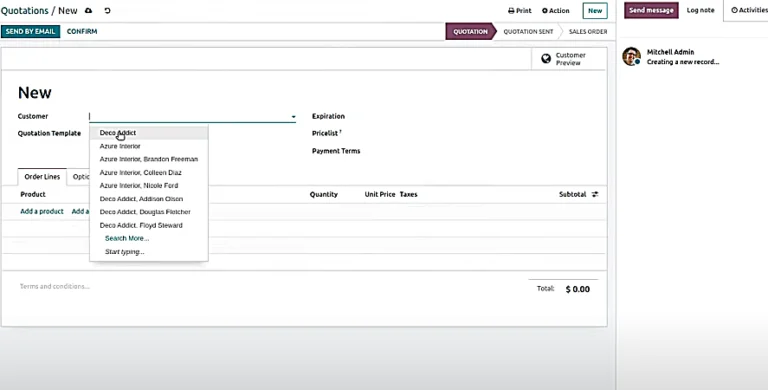The width and height of the screenshot is (768, 390).
Task: Open the Action menu
Action: click(x=555, y=10)
